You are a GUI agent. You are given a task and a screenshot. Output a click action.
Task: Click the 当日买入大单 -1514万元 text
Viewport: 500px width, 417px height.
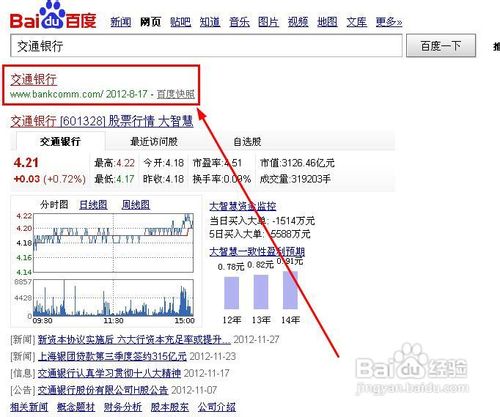click(262, 221)
